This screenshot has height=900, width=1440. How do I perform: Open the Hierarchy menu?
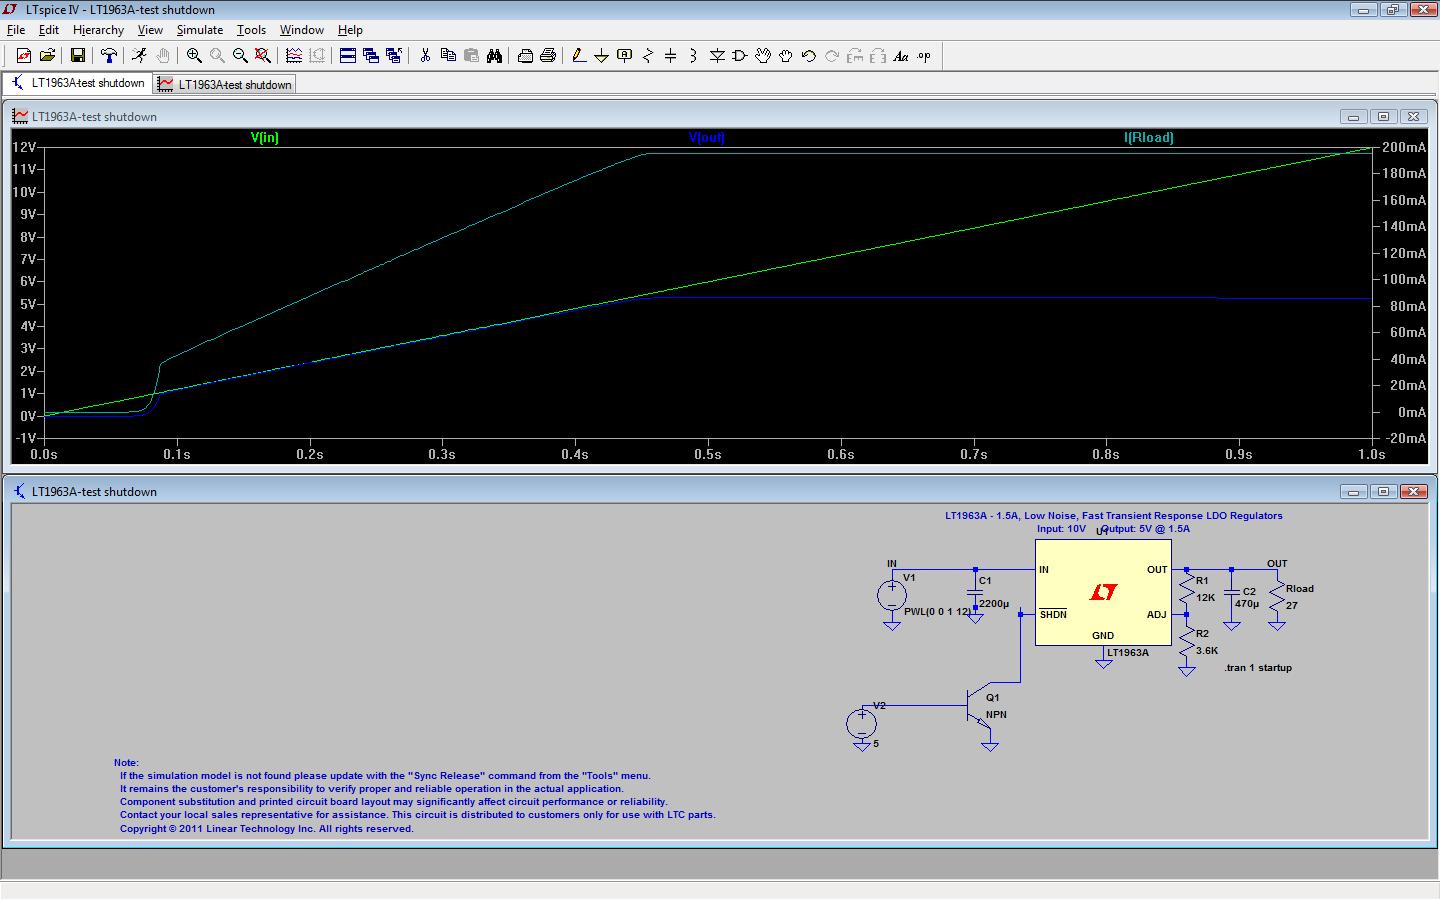click(x=98, y=30)
